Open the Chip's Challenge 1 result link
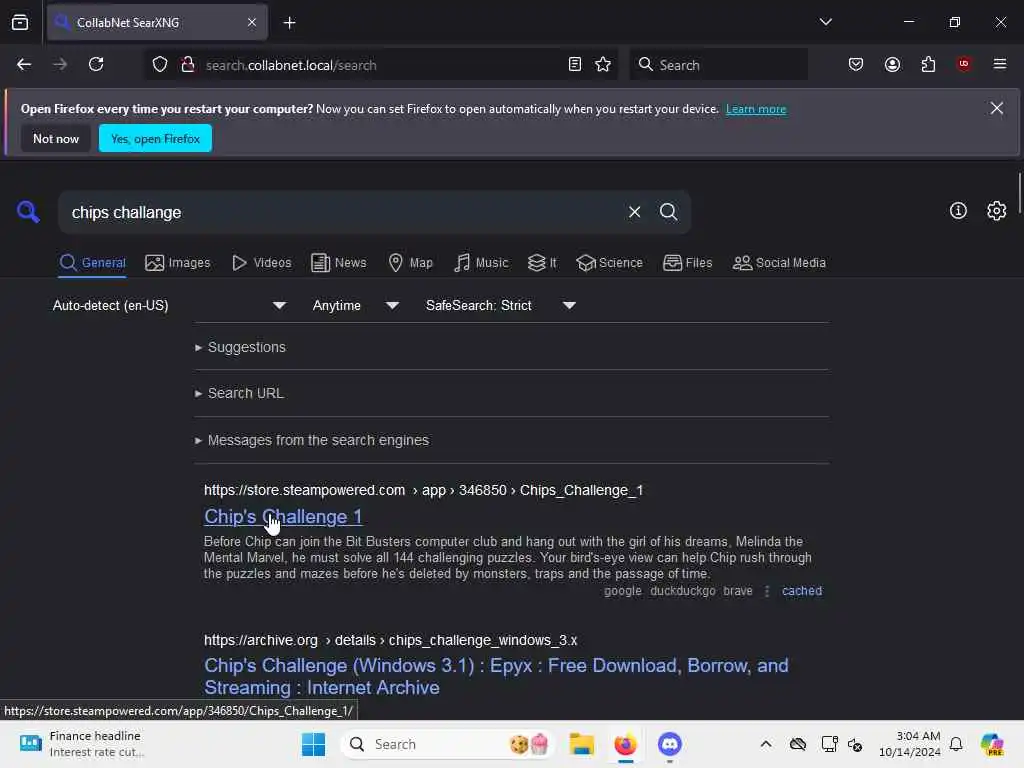The width and height of the screenshot is (1024, 768). 283,517
